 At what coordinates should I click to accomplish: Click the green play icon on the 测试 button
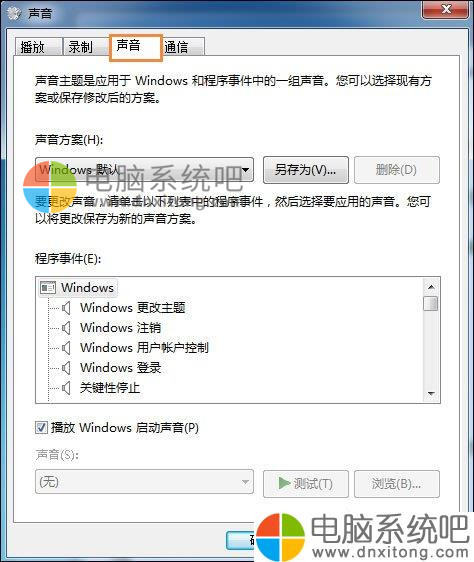pos(284,483)
